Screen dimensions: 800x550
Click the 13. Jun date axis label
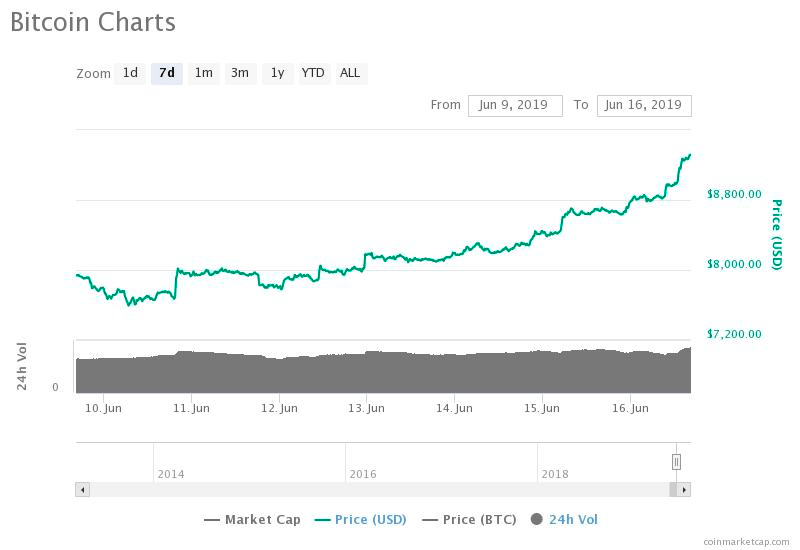(x=366, y=408)
